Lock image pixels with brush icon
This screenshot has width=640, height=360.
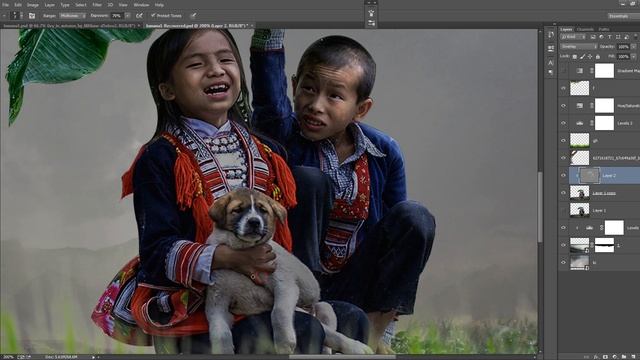(x=582, y=56)
